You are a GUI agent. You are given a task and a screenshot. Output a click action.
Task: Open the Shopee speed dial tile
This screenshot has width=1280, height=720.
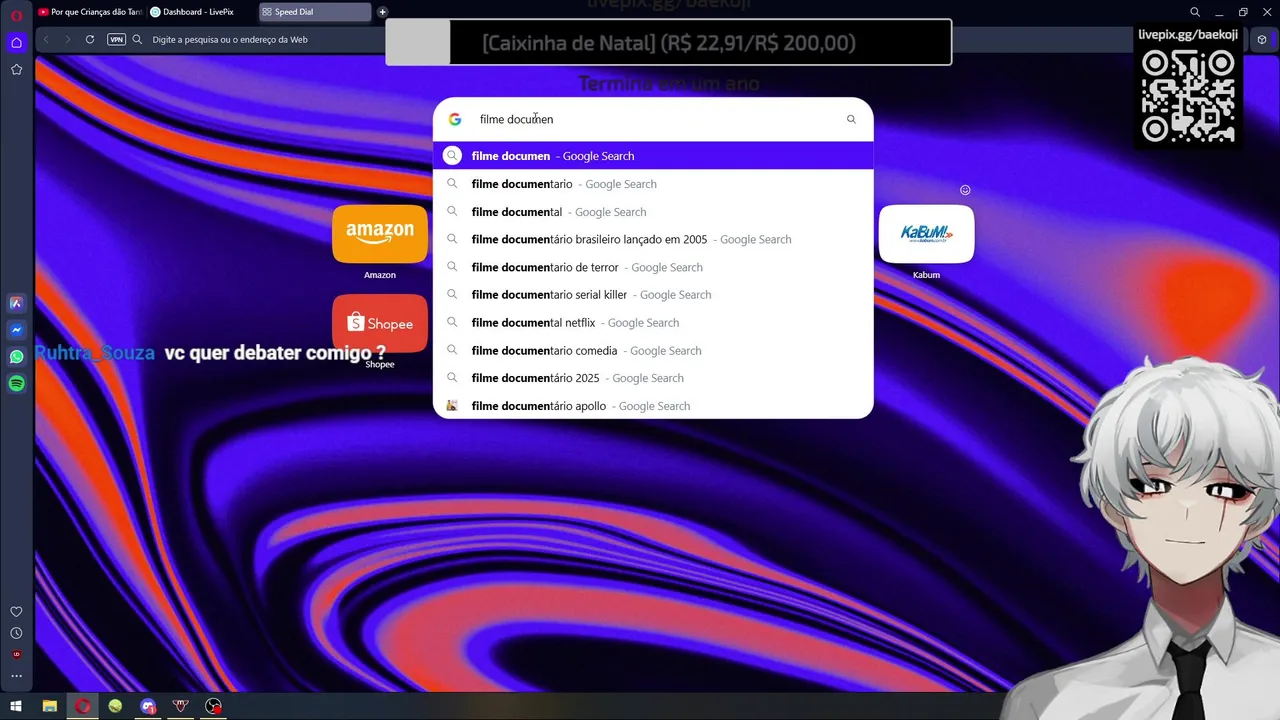point(380,323)
